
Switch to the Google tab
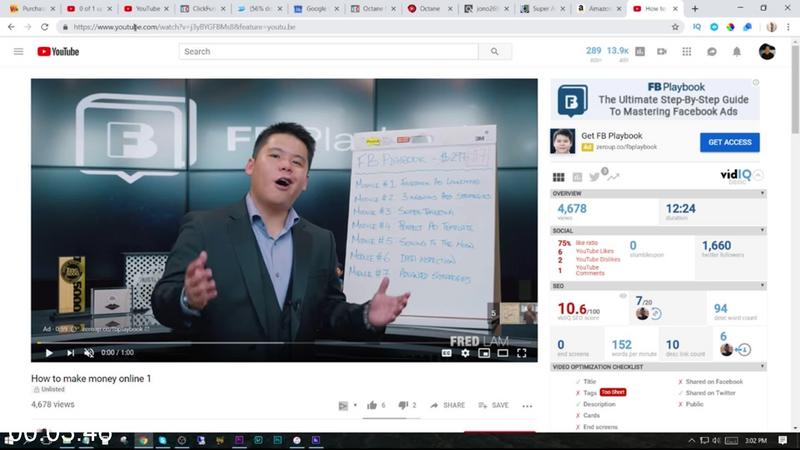coord(316,9)
